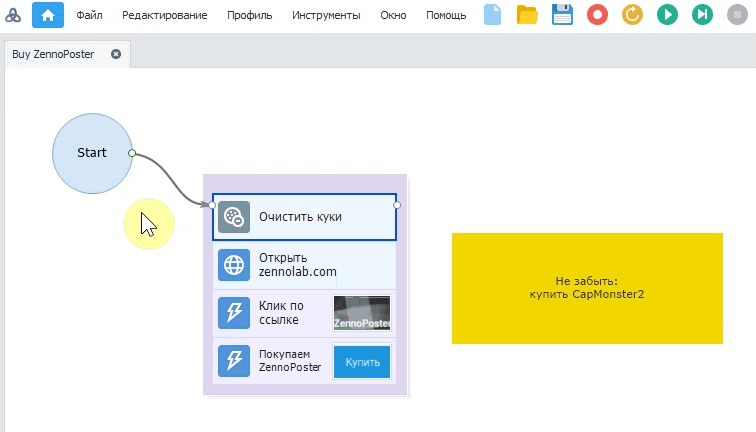Select the yellow note about CapMonster2
The image size is (756, 432).
click(587, 288)
